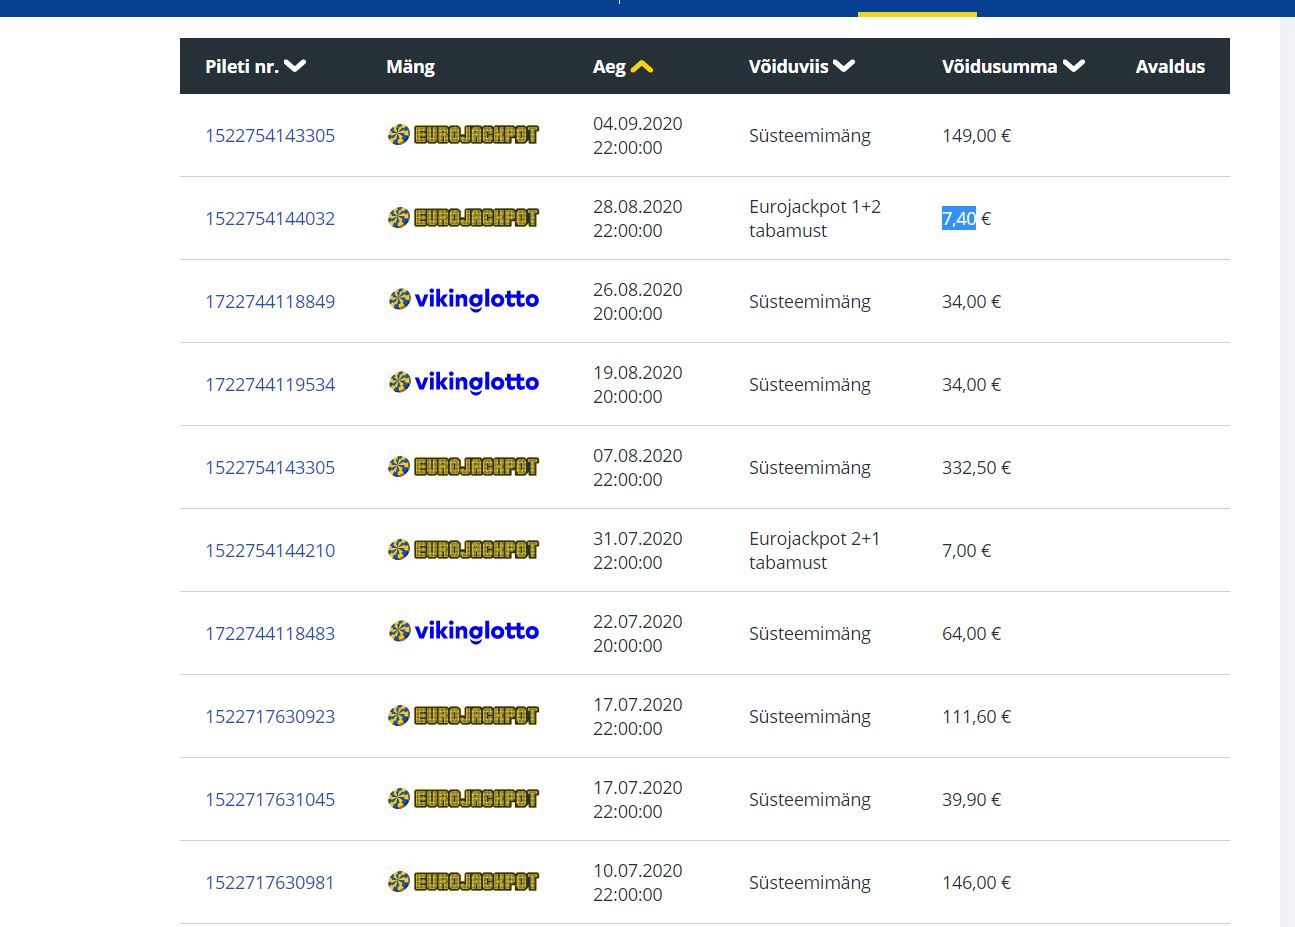Click Eurojackpot logo in 04.09.2020 row
Viewport: 1295px width, 927px height.
(463, 135)
